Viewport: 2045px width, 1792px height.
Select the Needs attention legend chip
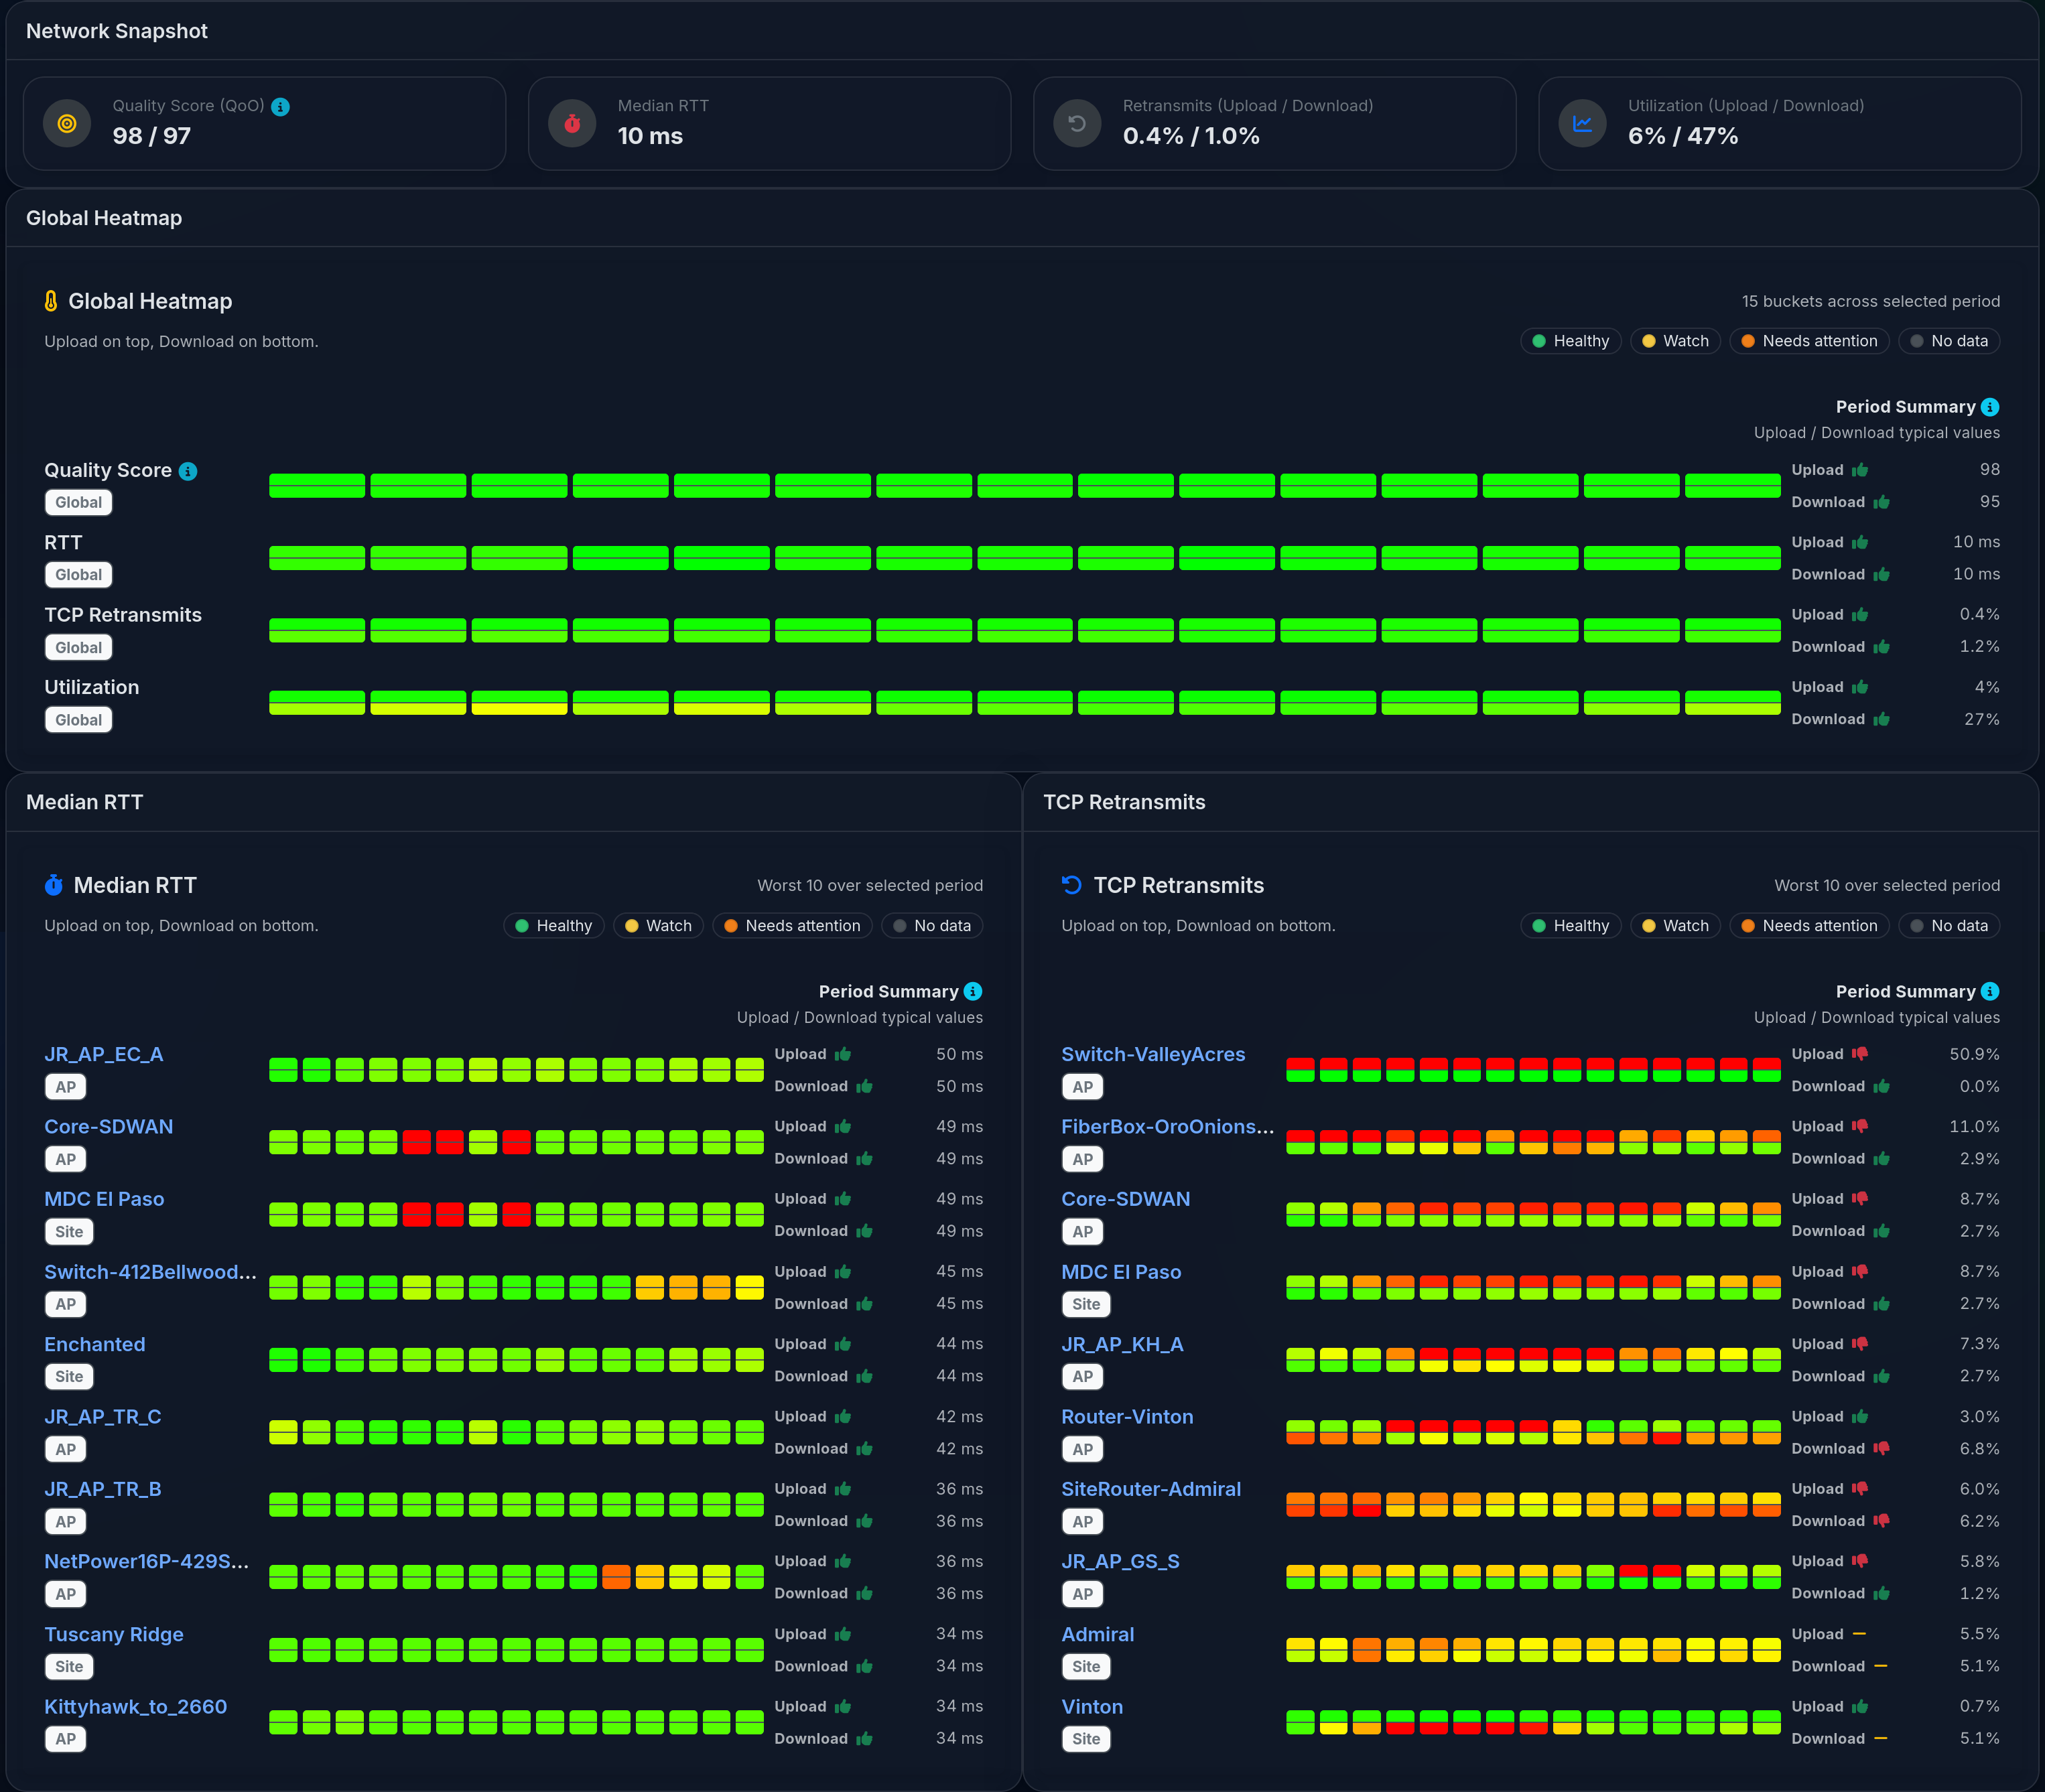[x=1808, y=341]
